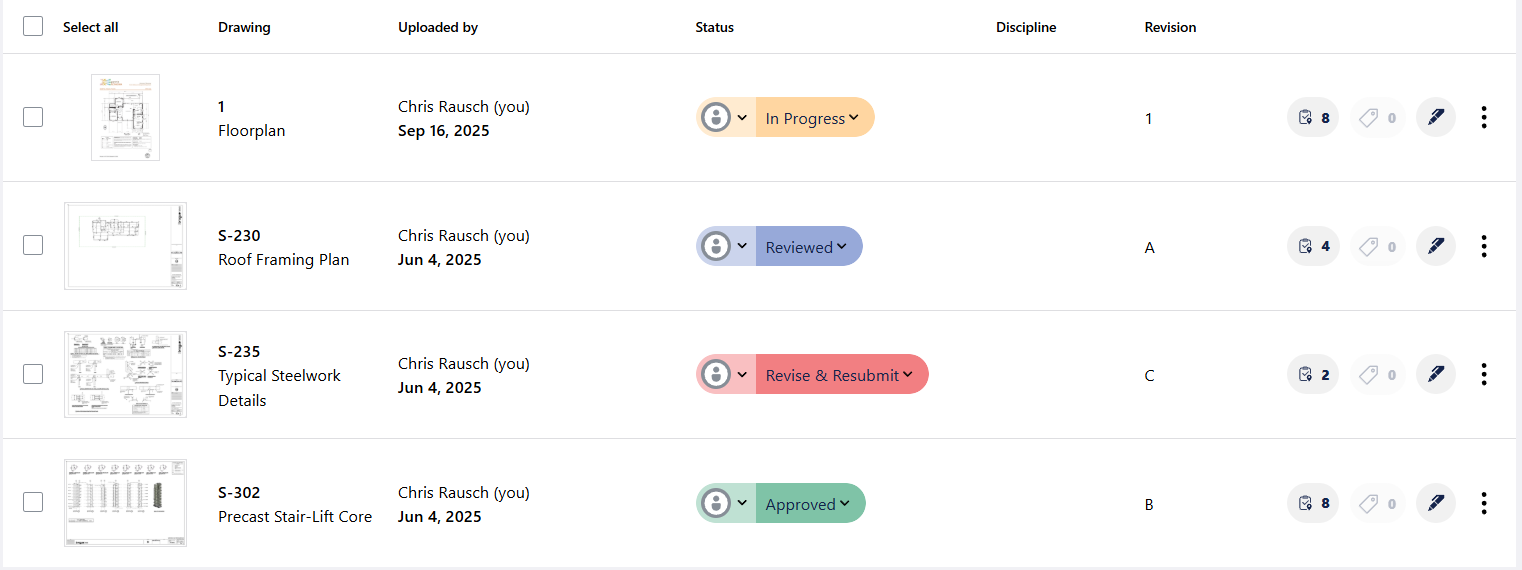1522x570 pixels.
Task: Click the tag icon on S-302 row
Action: click(x=1377, y=503)
